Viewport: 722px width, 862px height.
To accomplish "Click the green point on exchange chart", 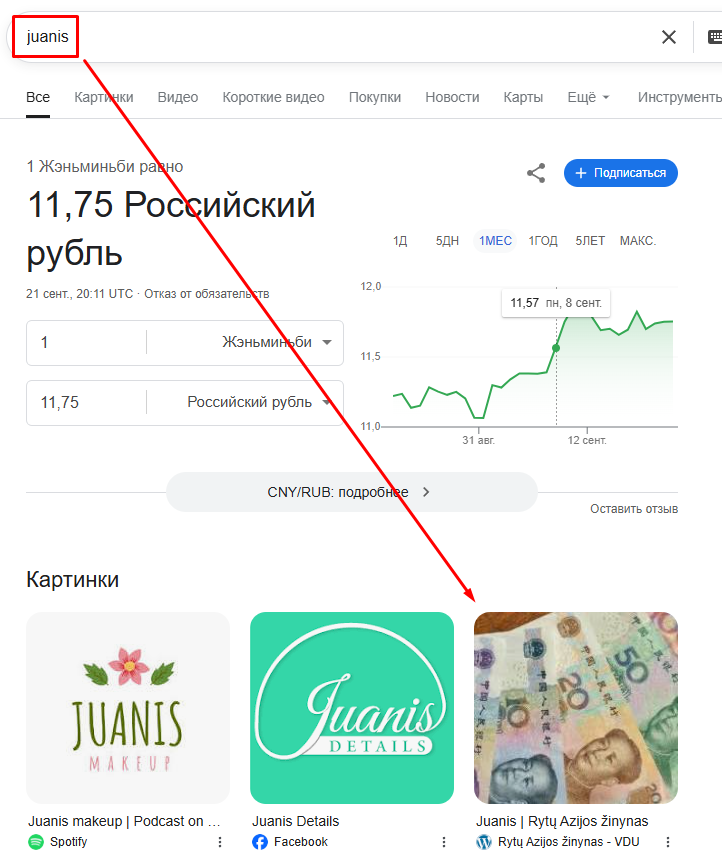I will (x=556, y=348).
